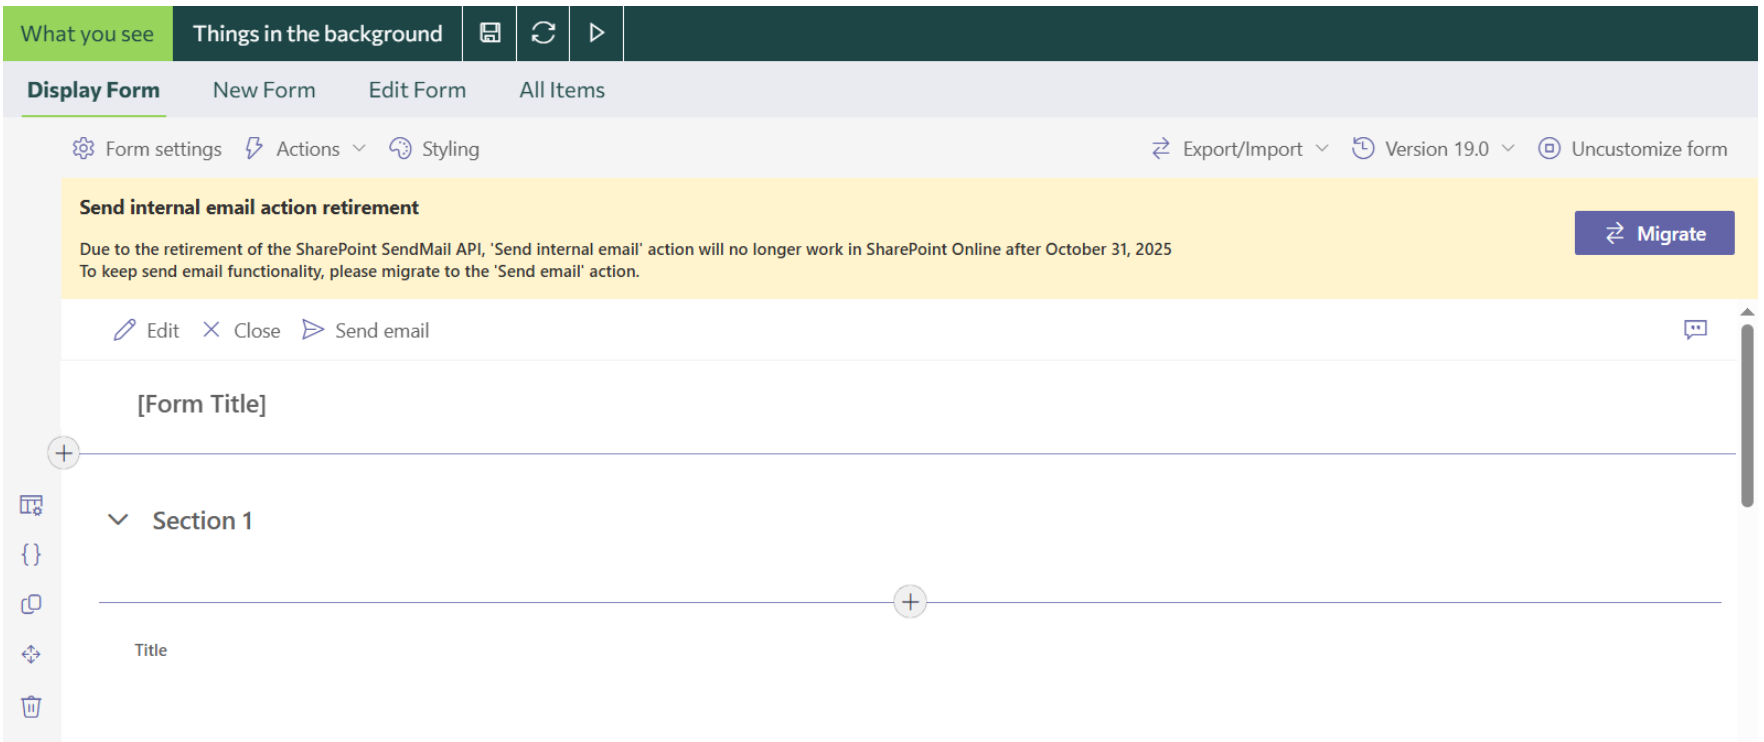Open Form settings
Viewport: 1764px width, 742px height.
[x=147, y=149]
